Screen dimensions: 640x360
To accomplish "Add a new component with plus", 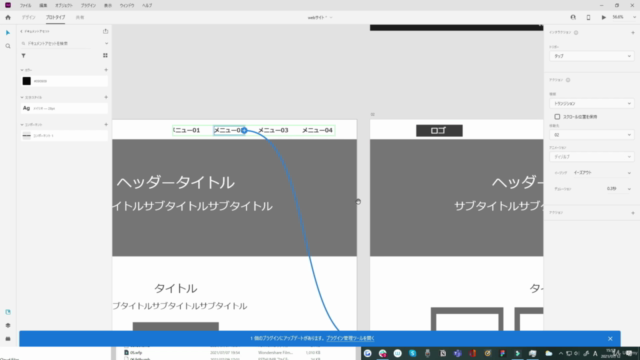I will 106,124.
